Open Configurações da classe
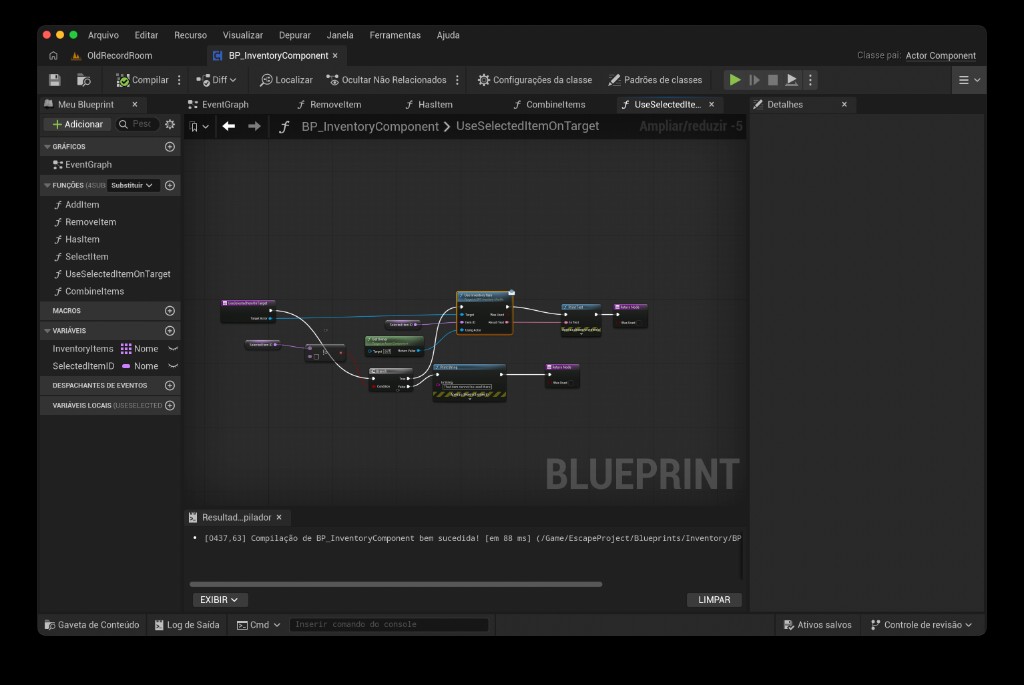The image size is (1024, 685). click(x=535, y=80)
